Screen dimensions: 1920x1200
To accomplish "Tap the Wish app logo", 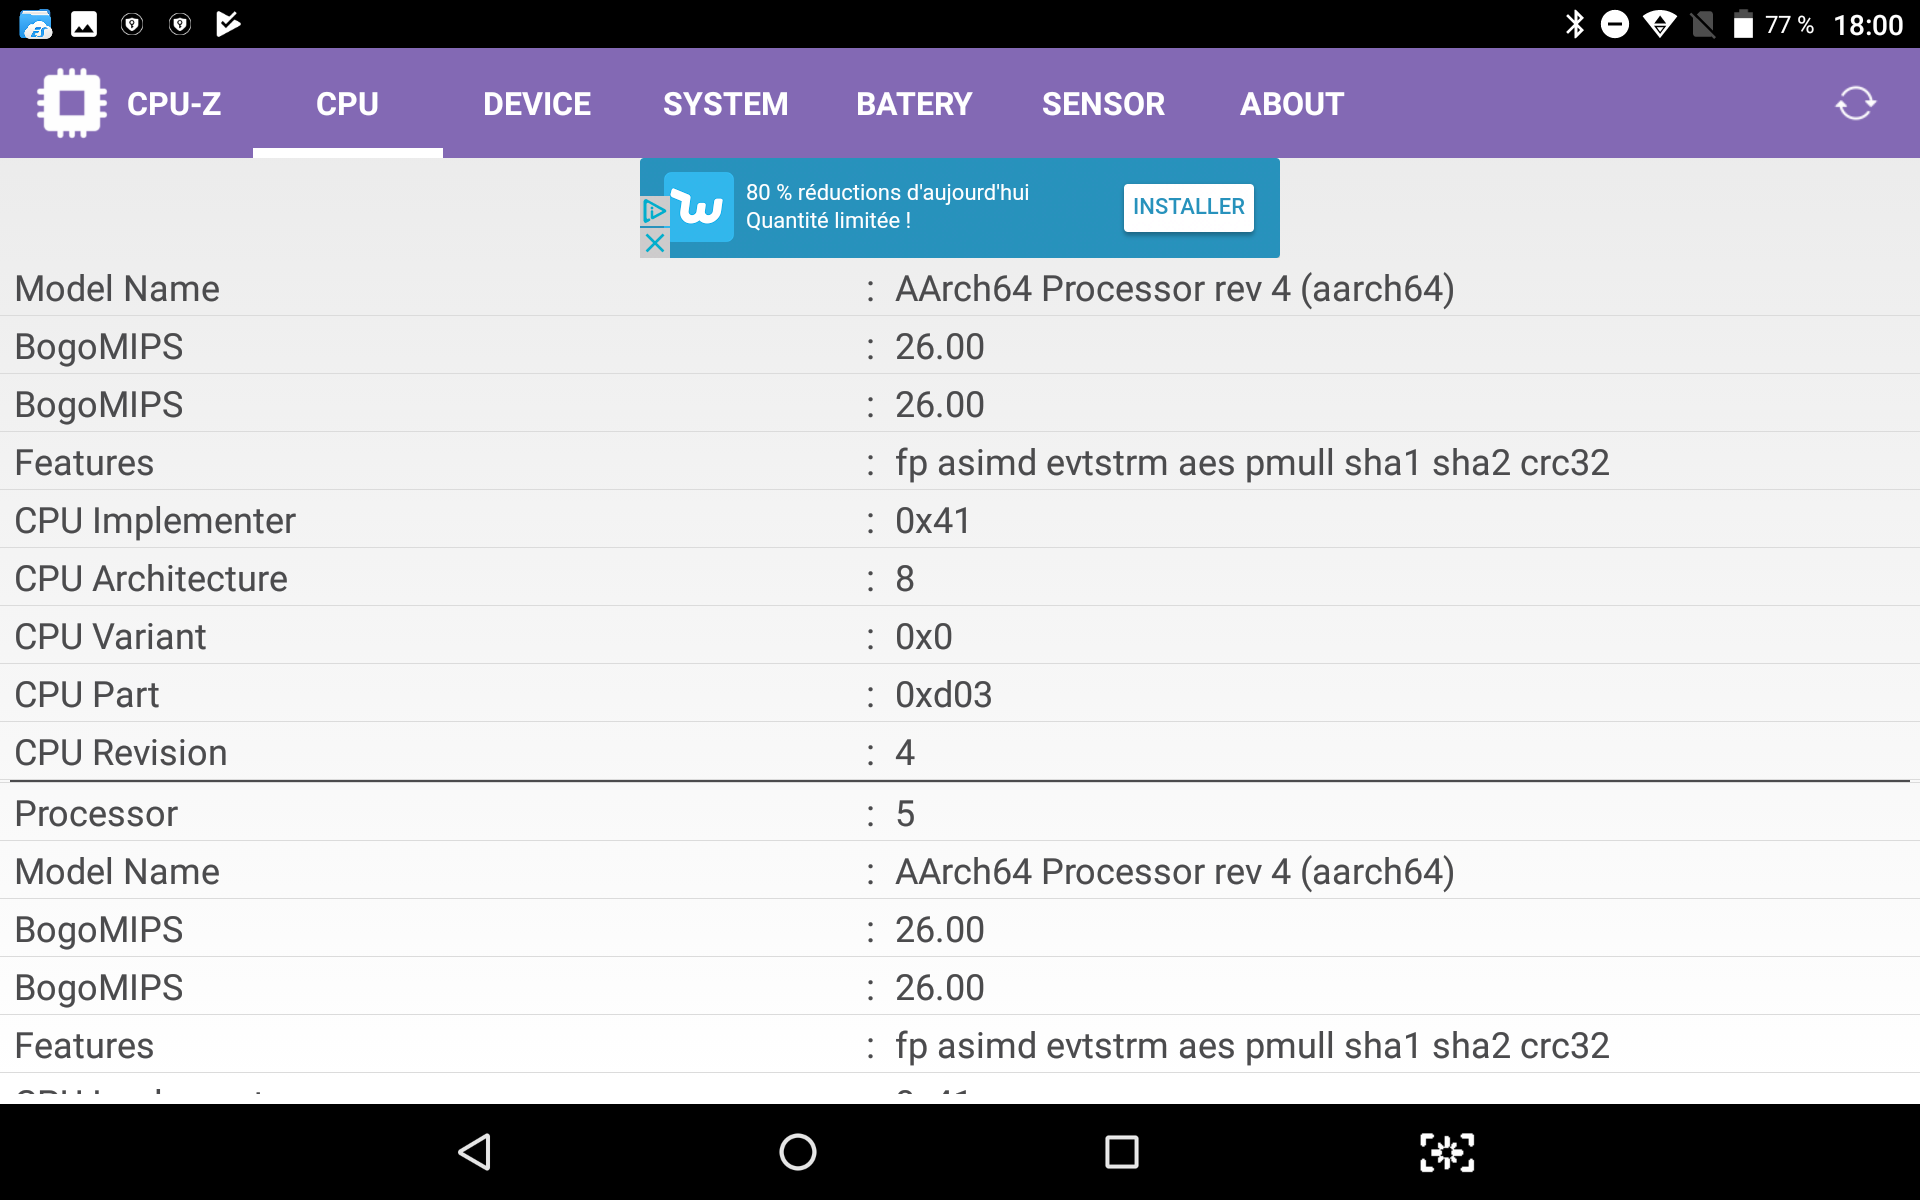I will [700, 207].
